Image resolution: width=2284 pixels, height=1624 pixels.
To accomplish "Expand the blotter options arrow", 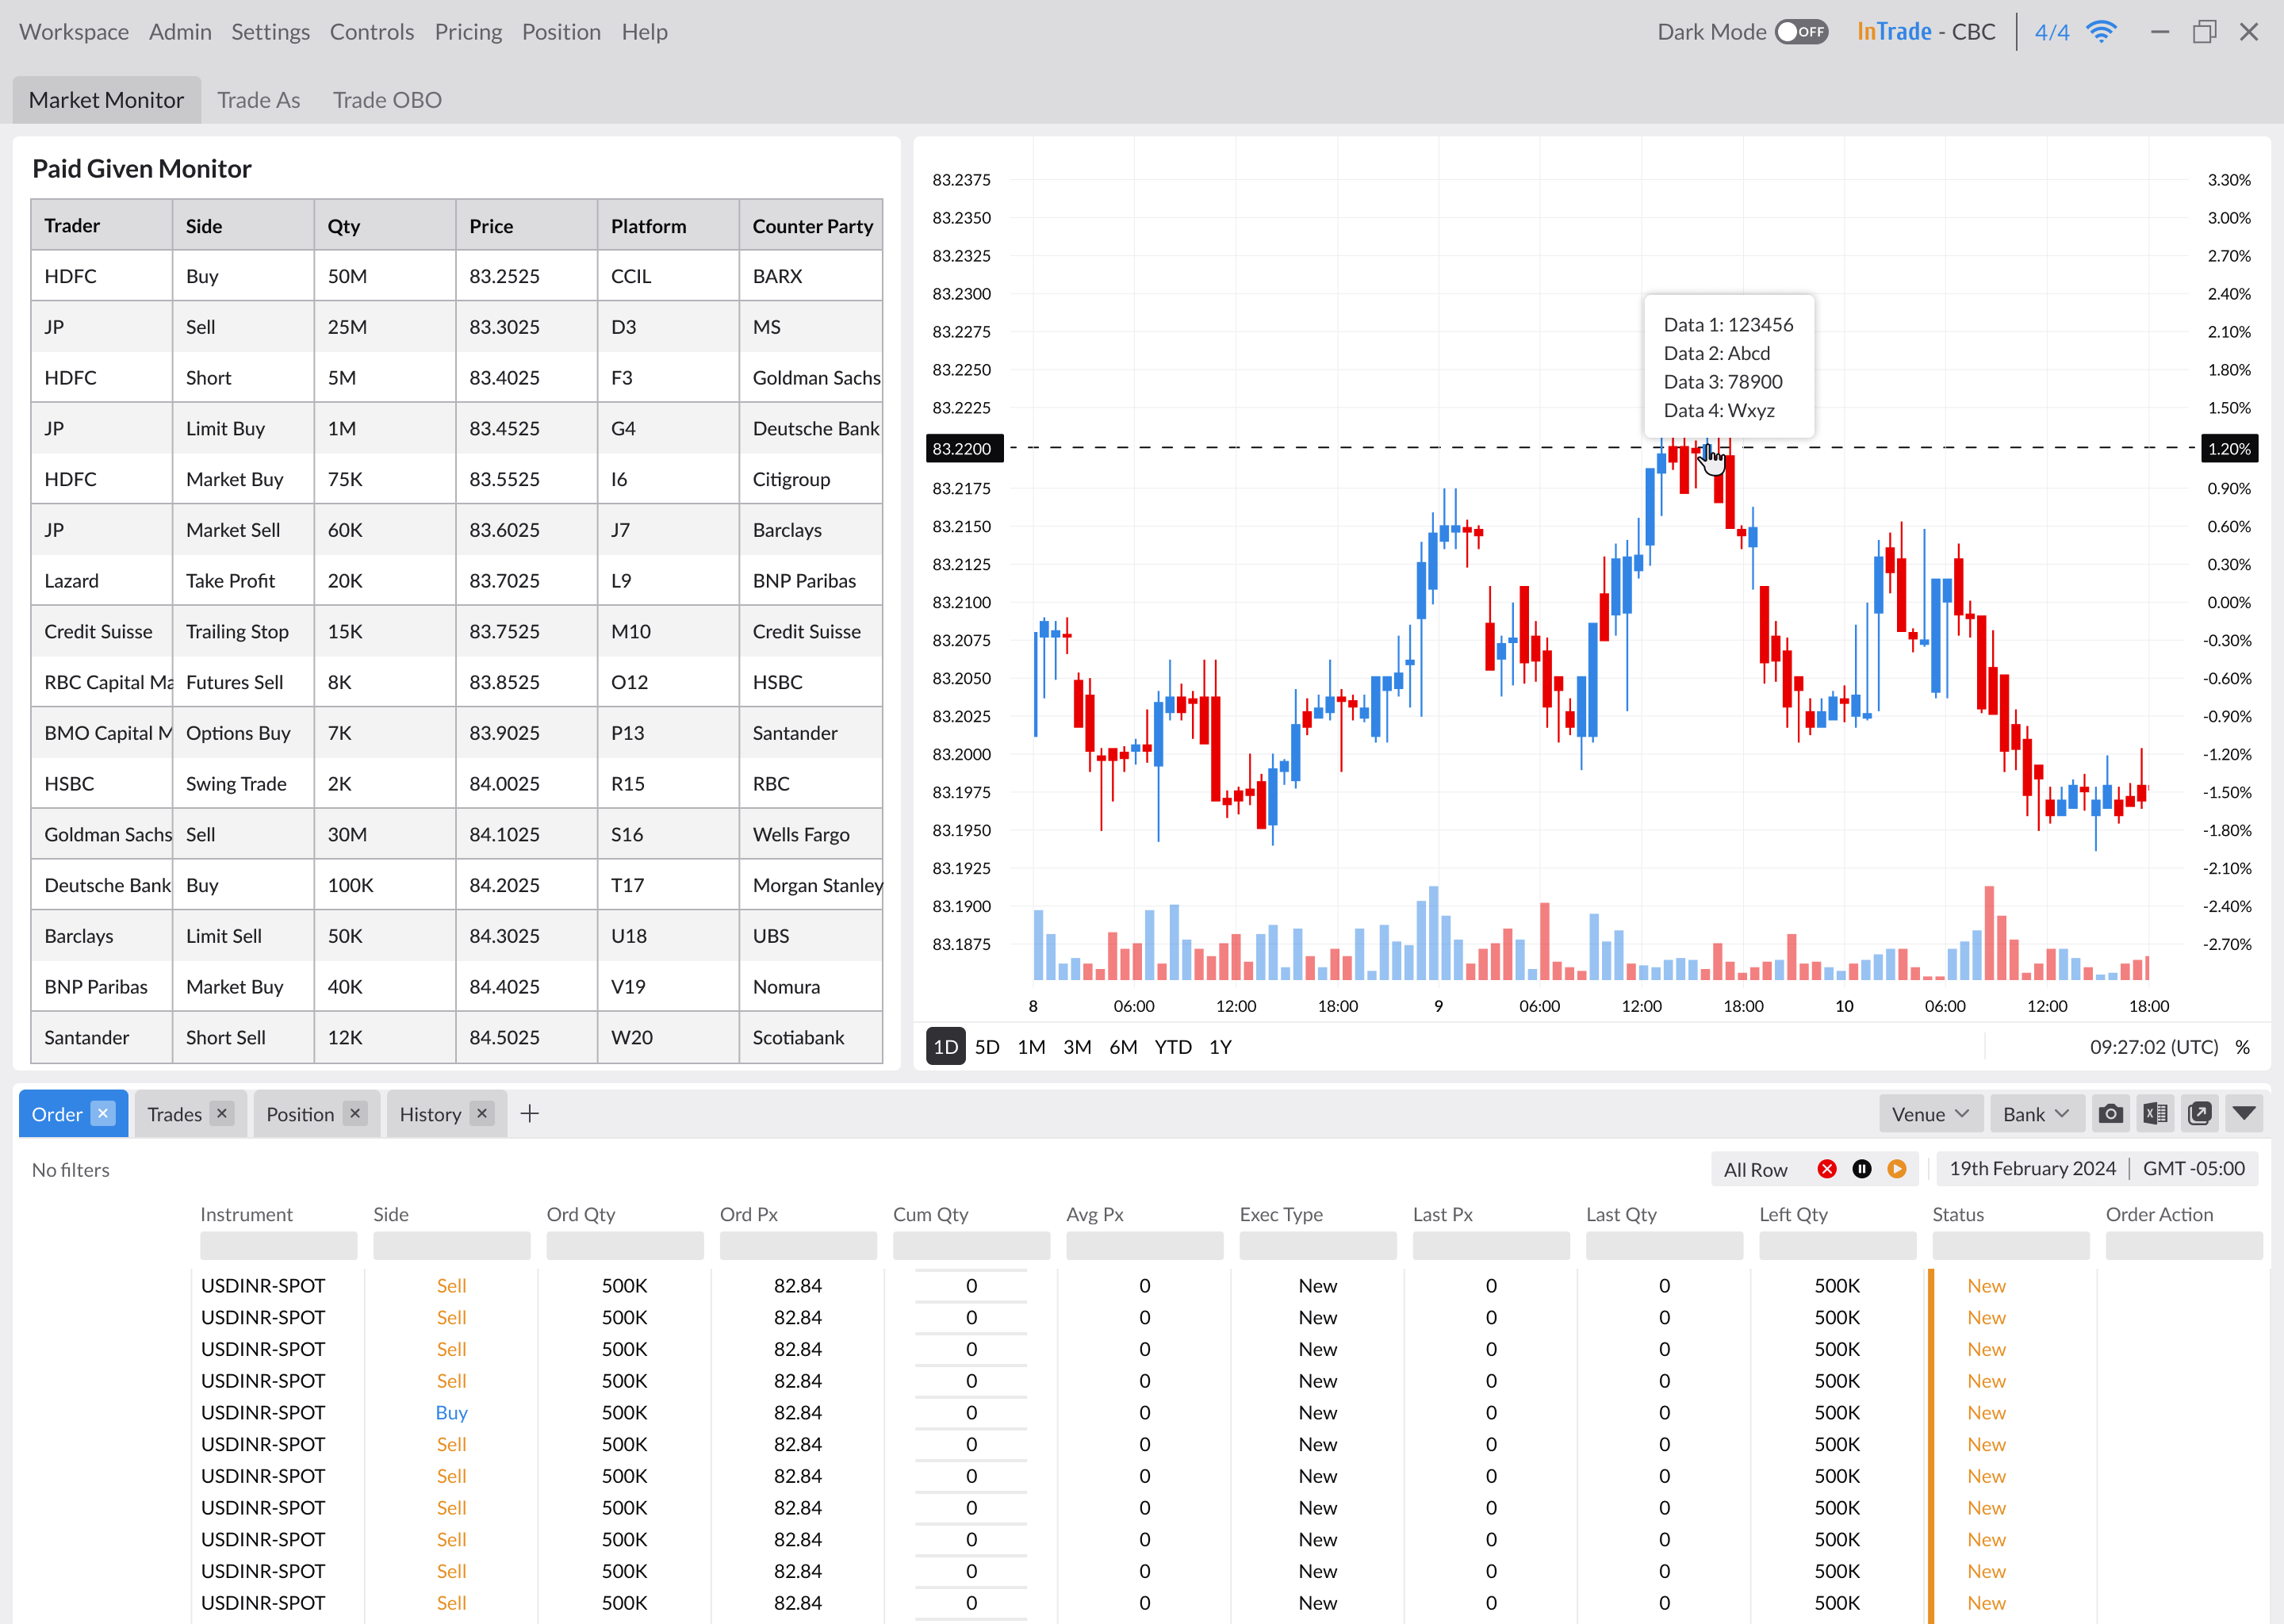I will [x=2244, y=1114].
